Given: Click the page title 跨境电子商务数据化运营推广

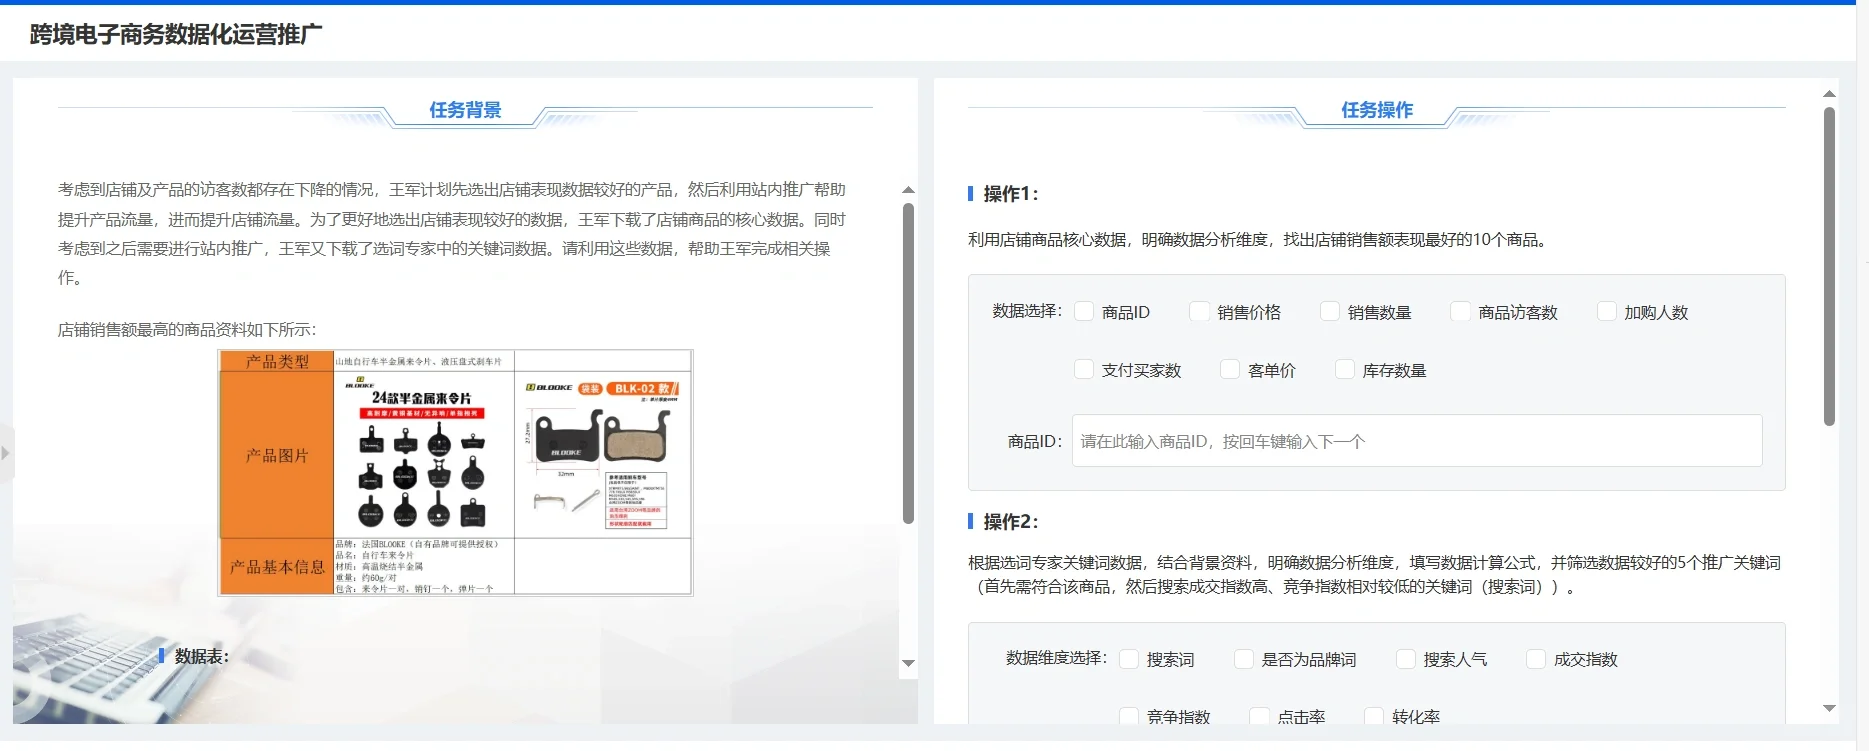Looking at the screenshot, I should click(176, 34).
